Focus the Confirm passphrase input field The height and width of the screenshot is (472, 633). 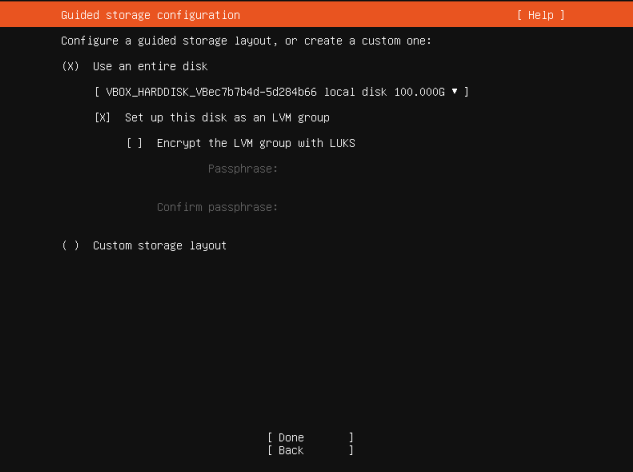pos(375,207)
